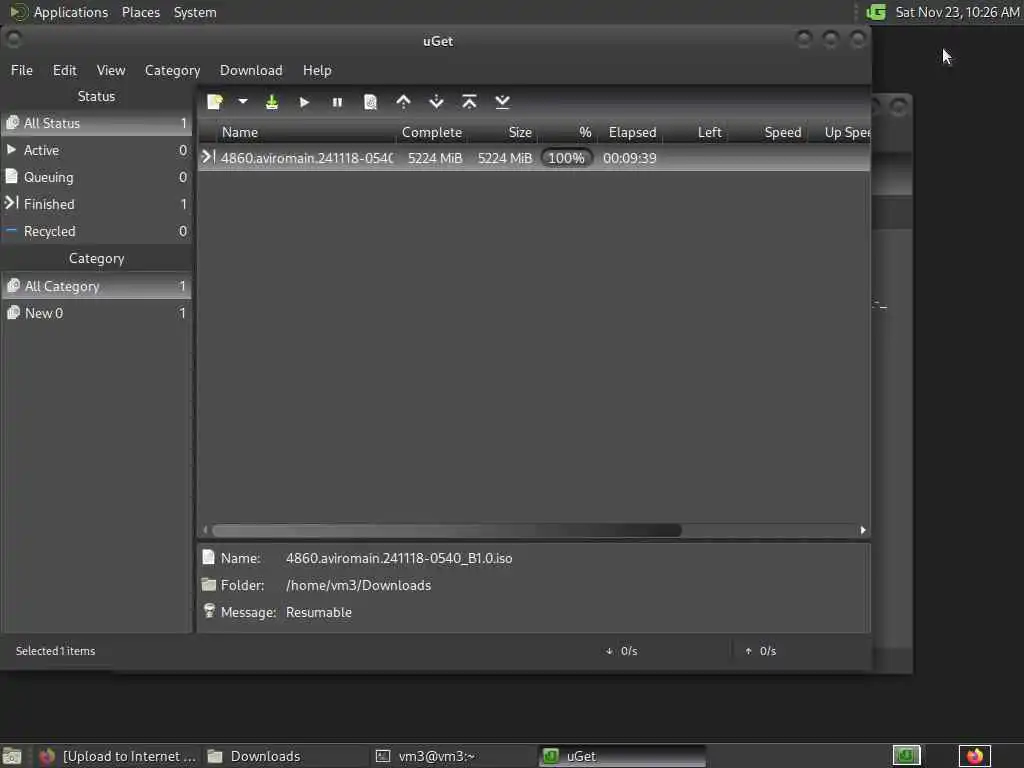The width and height of the screenshot is (1024, 768).
Task: Select Recycled status filter
Action: [x=97, y=231]
